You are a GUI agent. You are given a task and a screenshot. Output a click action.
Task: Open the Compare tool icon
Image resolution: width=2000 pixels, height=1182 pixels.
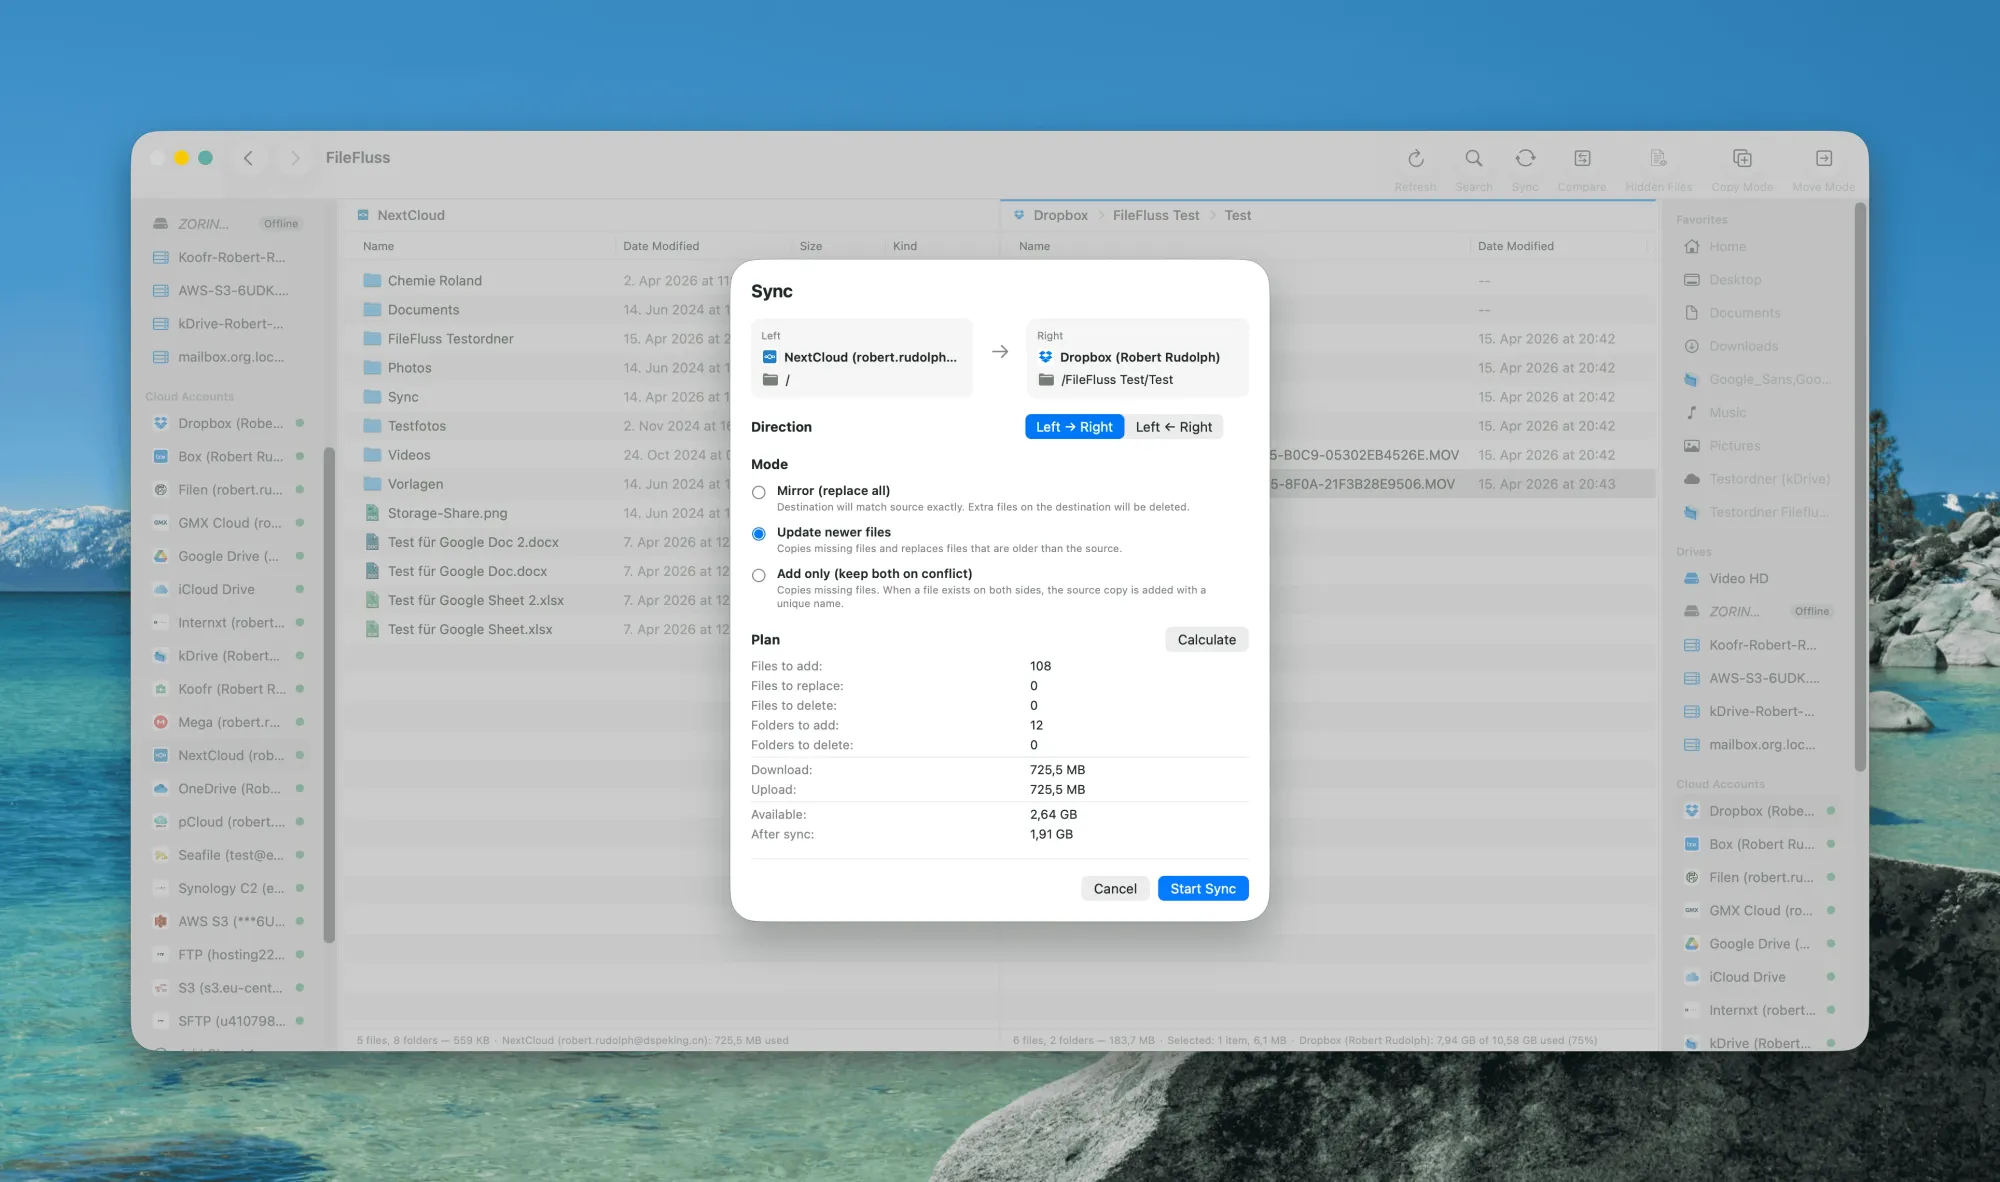(1582, 159)
